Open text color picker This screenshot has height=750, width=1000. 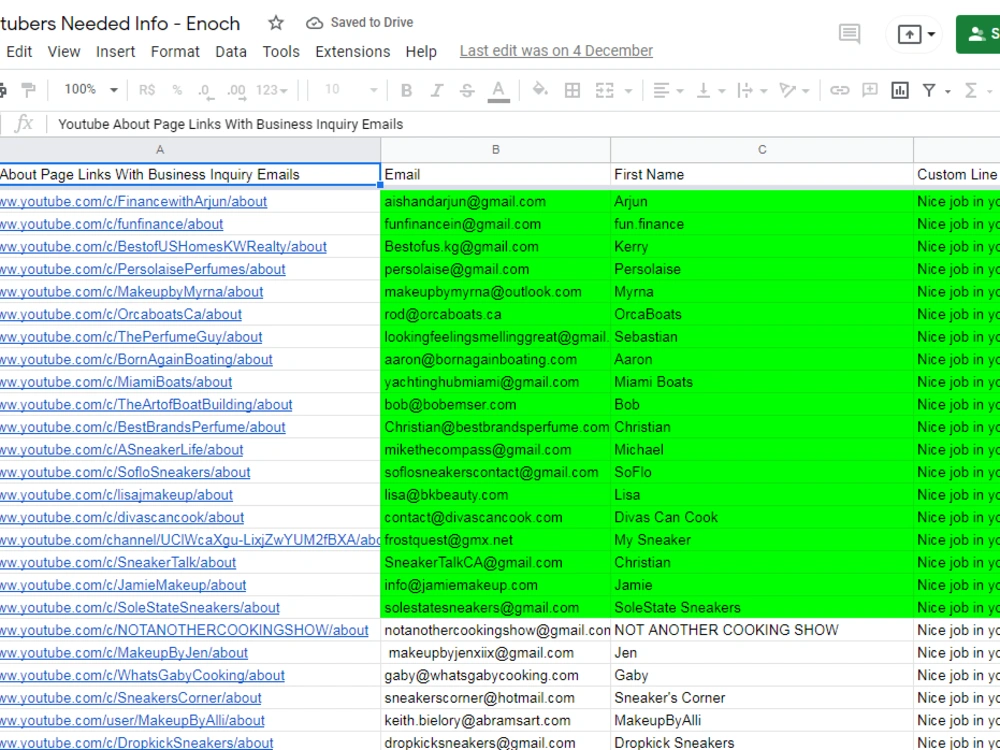[498, 91]
